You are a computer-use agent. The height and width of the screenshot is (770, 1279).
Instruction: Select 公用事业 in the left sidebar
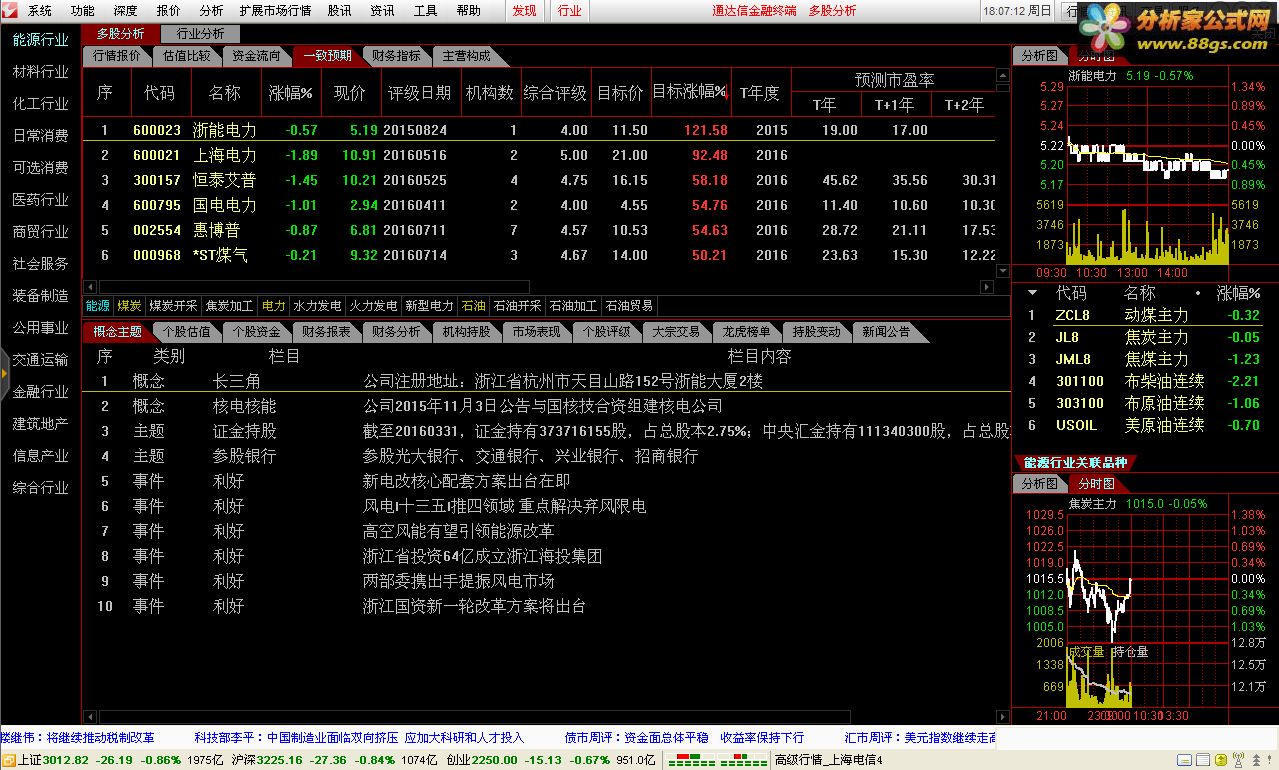(40, 328)
